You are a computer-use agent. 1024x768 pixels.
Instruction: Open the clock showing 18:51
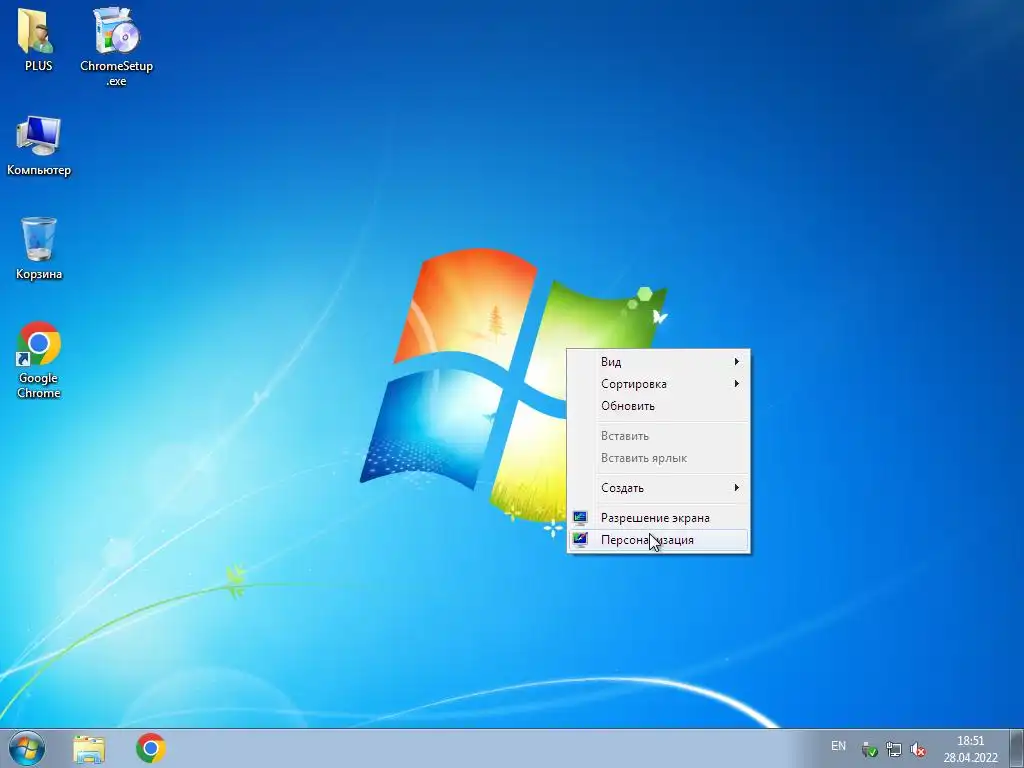[970, 749]
